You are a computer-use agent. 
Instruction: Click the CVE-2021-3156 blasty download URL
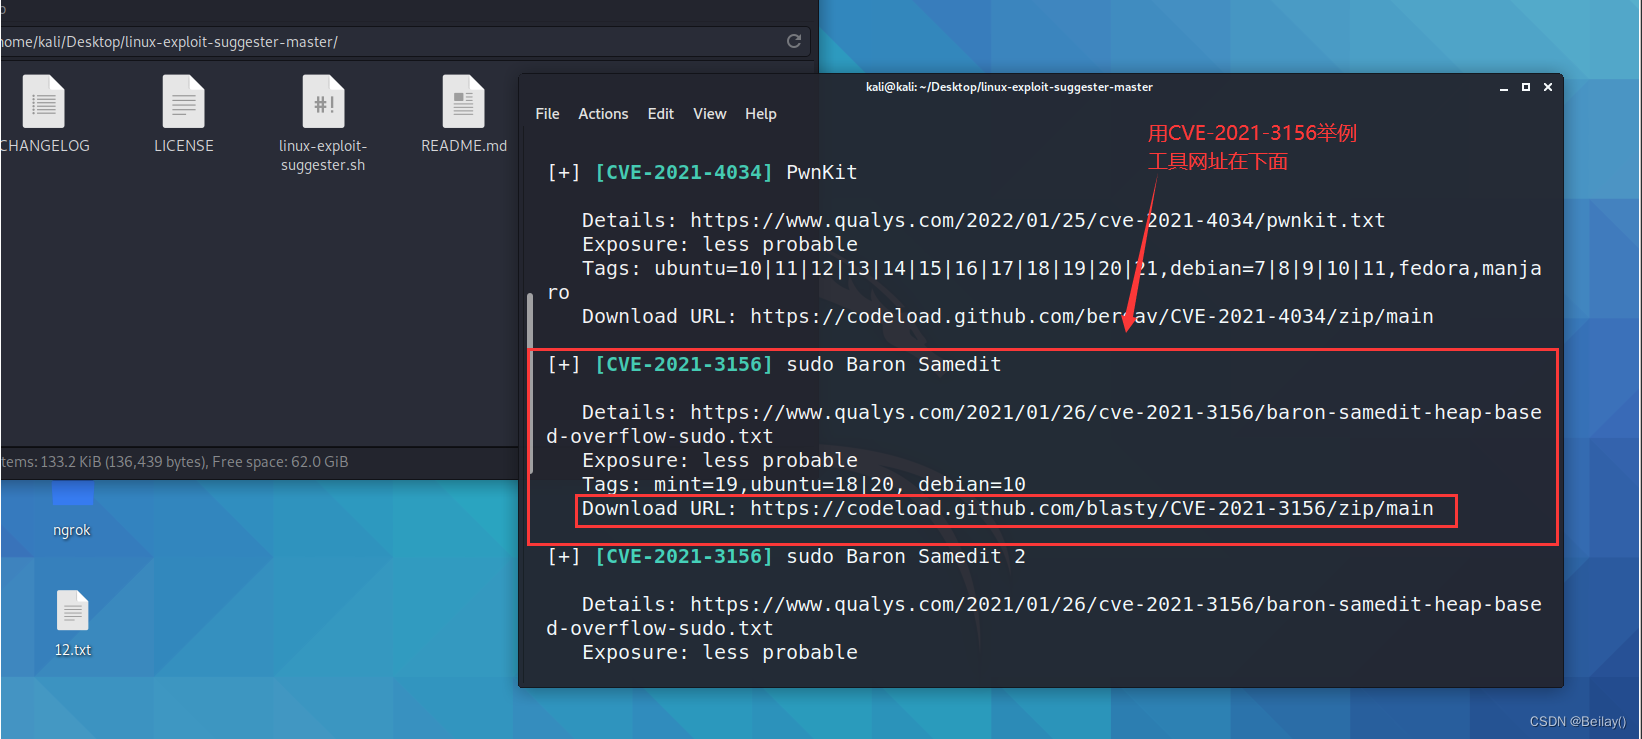(x=1091, y=508)
